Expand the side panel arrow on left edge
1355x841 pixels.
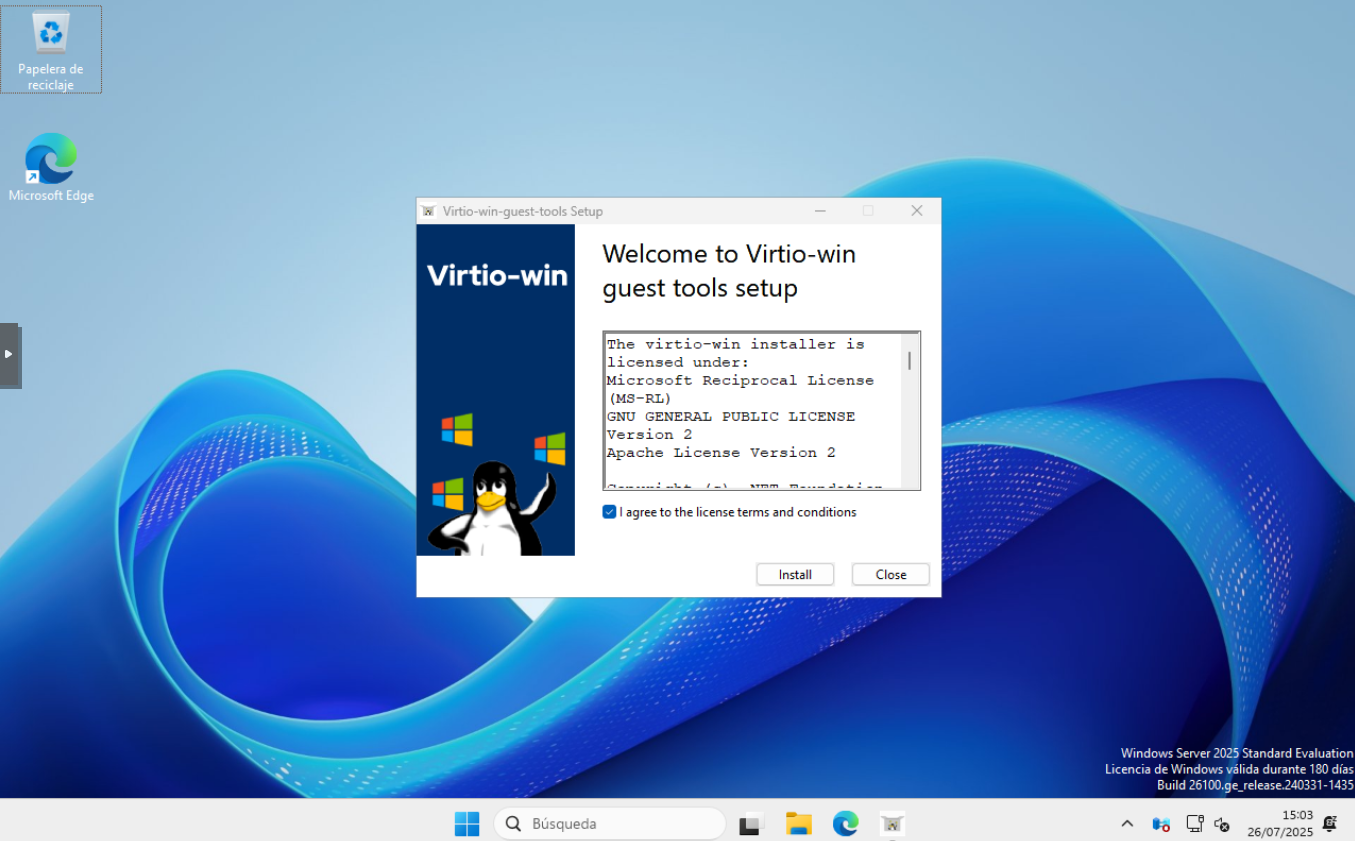[x=9, y=354]
